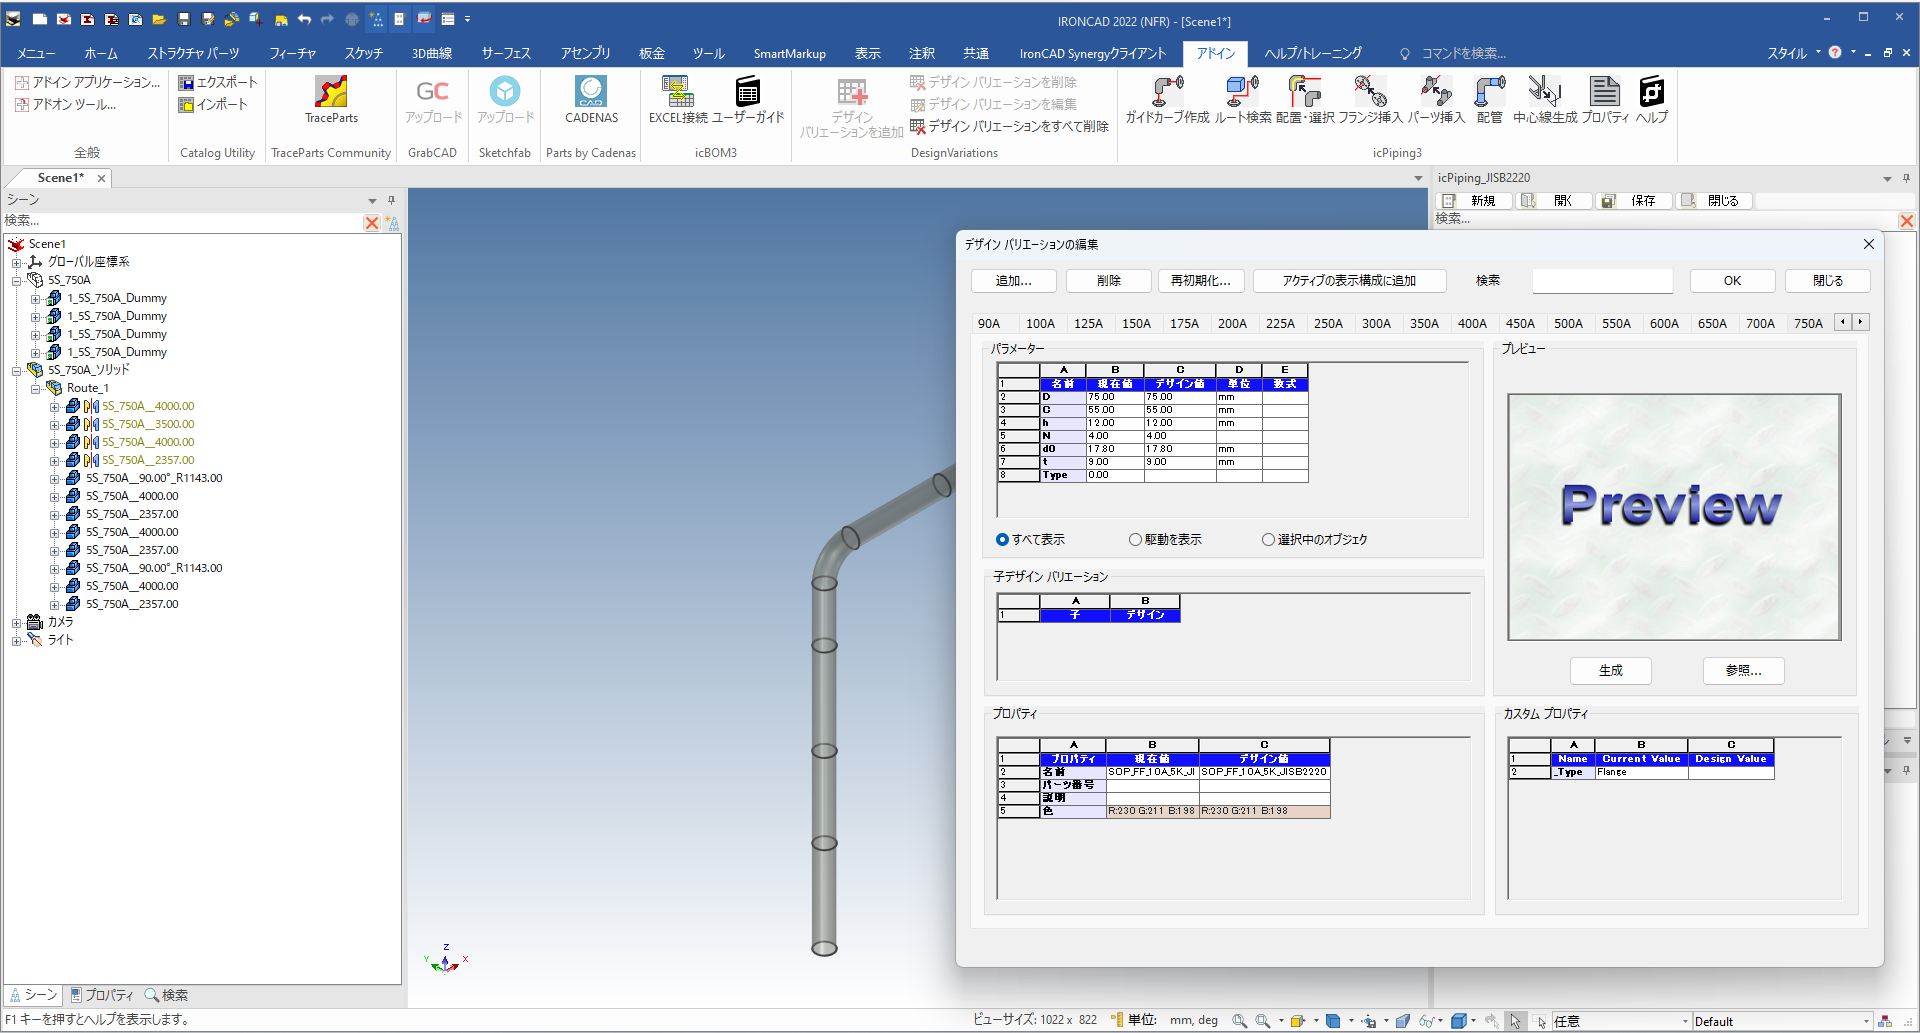Expand the カメラ tree node
1920x1033 pixels.
pyautogui.click(x=16, y=623)
